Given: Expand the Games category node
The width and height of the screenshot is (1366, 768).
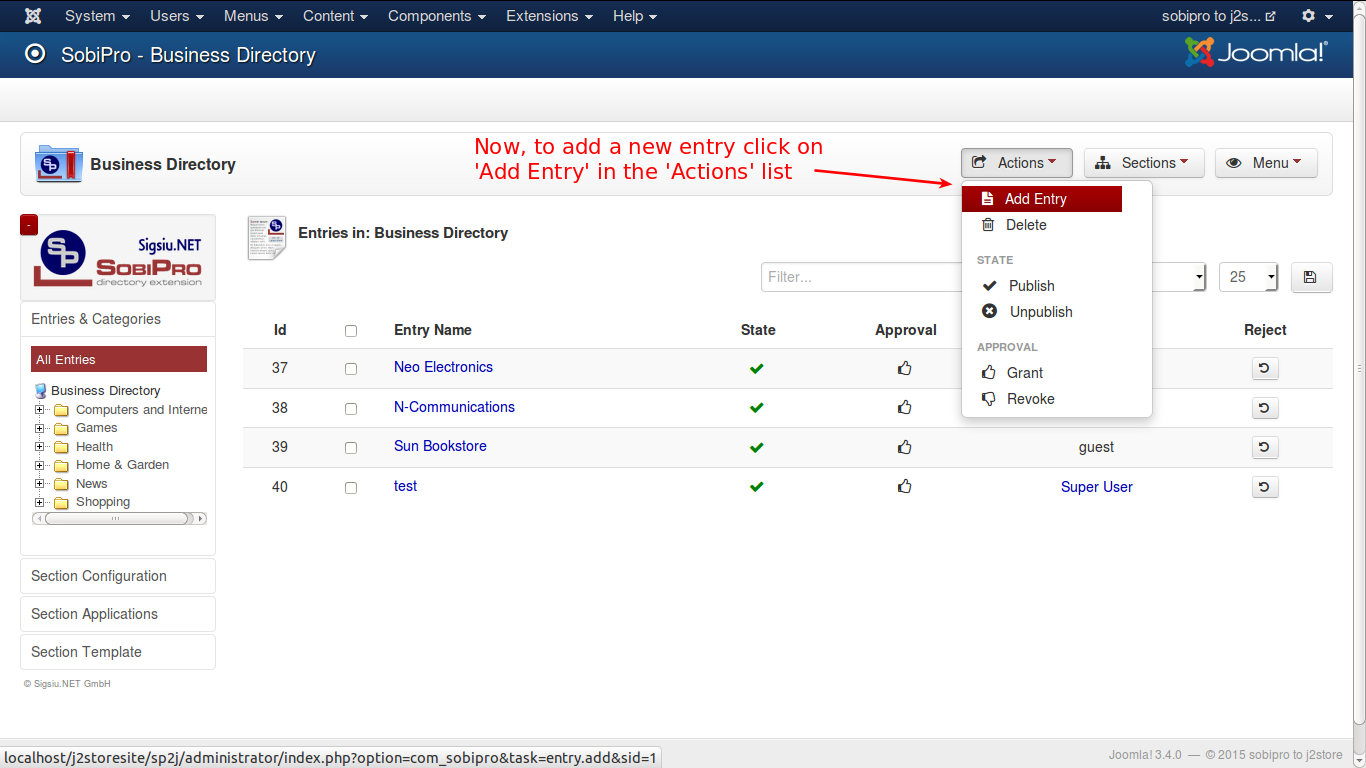Looking at the screenshot, I should click(40, 428).
